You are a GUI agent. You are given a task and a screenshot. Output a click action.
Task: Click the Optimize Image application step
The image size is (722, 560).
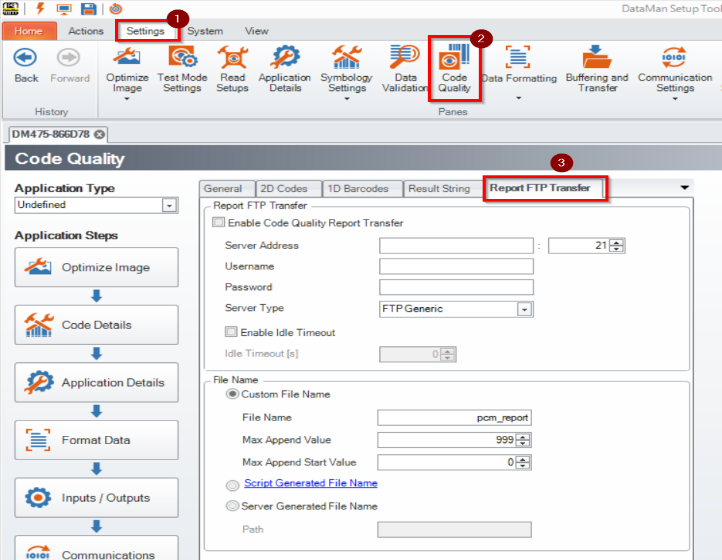pos(96,267)
